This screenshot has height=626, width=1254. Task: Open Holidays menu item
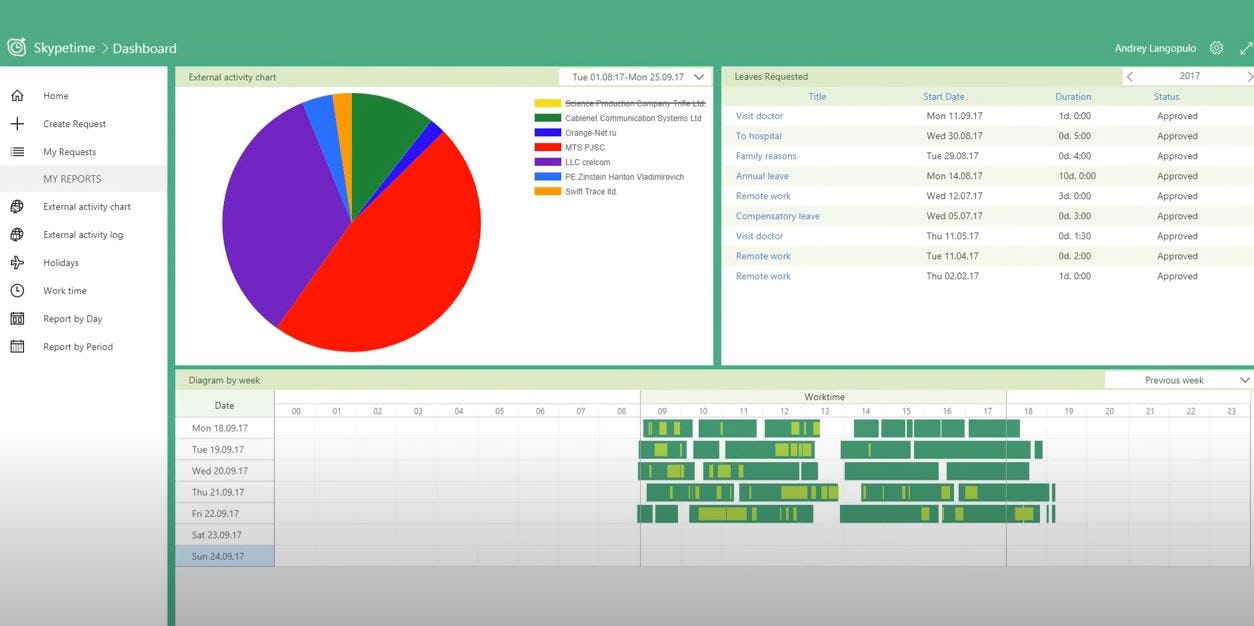click(x=61, y=263)
